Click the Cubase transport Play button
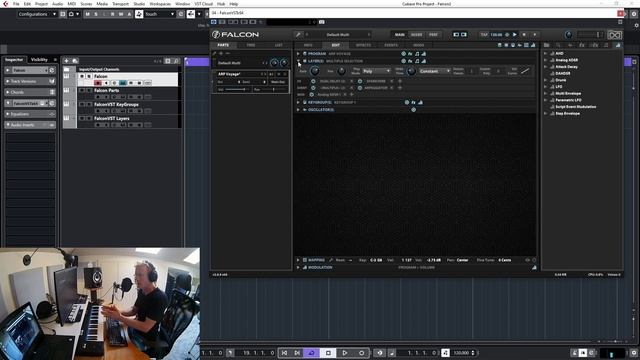This screenshot has height=360, width=640. 345,353
